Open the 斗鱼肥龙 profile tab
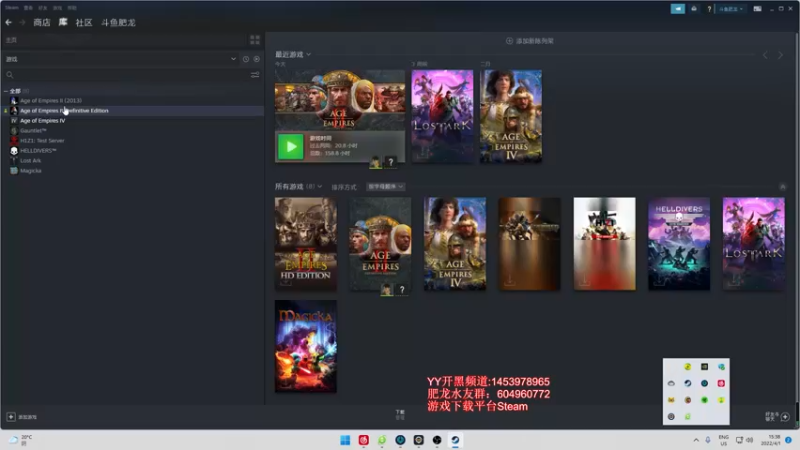This screenshot has height=450, width=800. coord(118,22)
